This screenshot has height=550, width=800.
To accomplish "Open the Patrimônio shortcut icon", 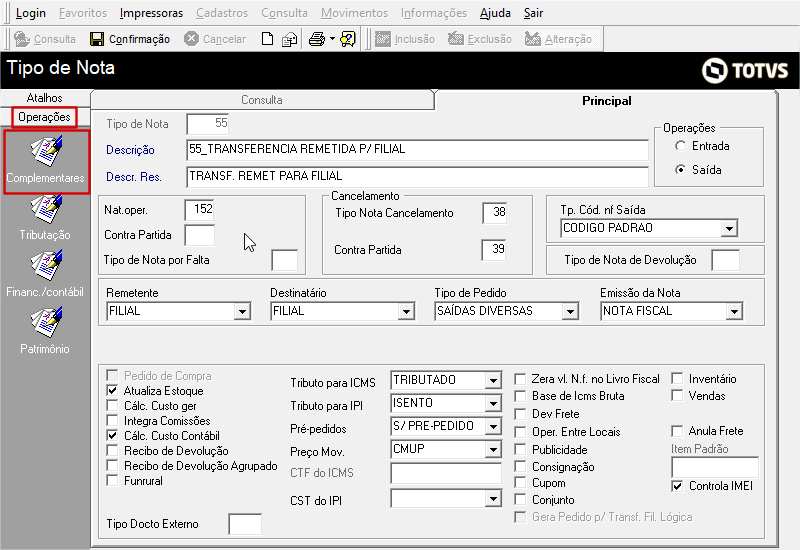I will click(x=46, y=322).
